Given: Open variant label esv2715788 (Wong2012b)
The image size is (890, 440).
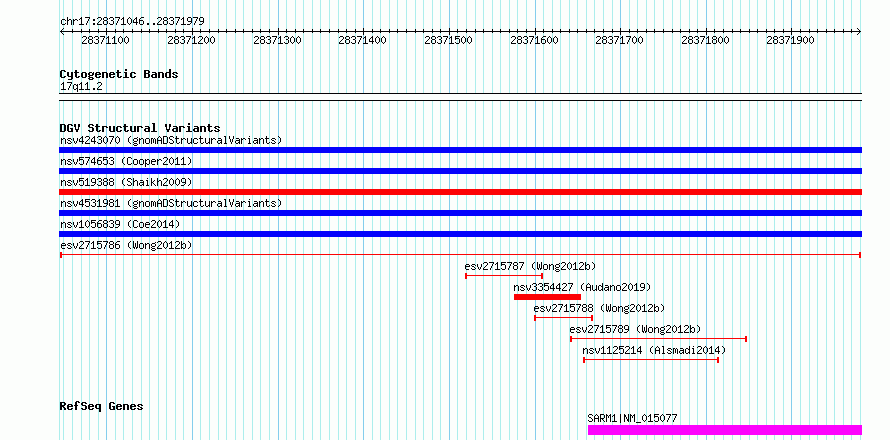Looking at the screenshot, I should tap(599, 308).
